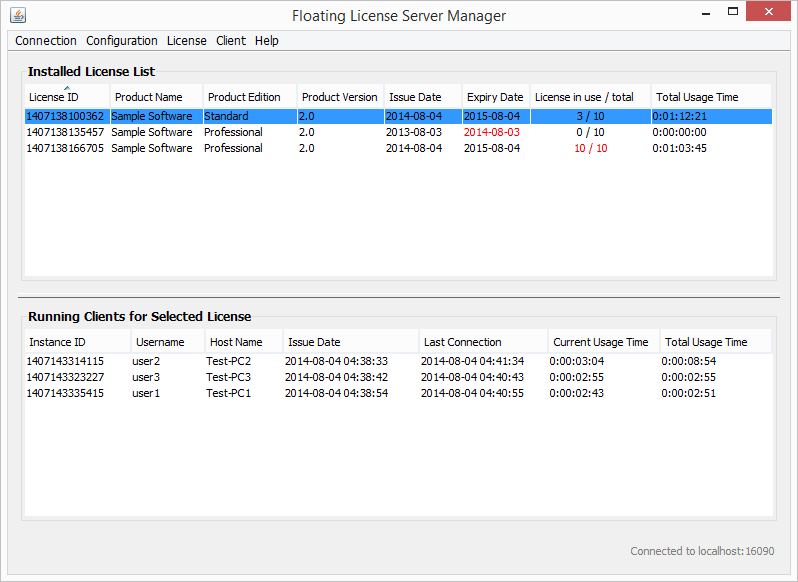
Task: Sort licenses by Expiry Date column
Action: click(495, 97)
